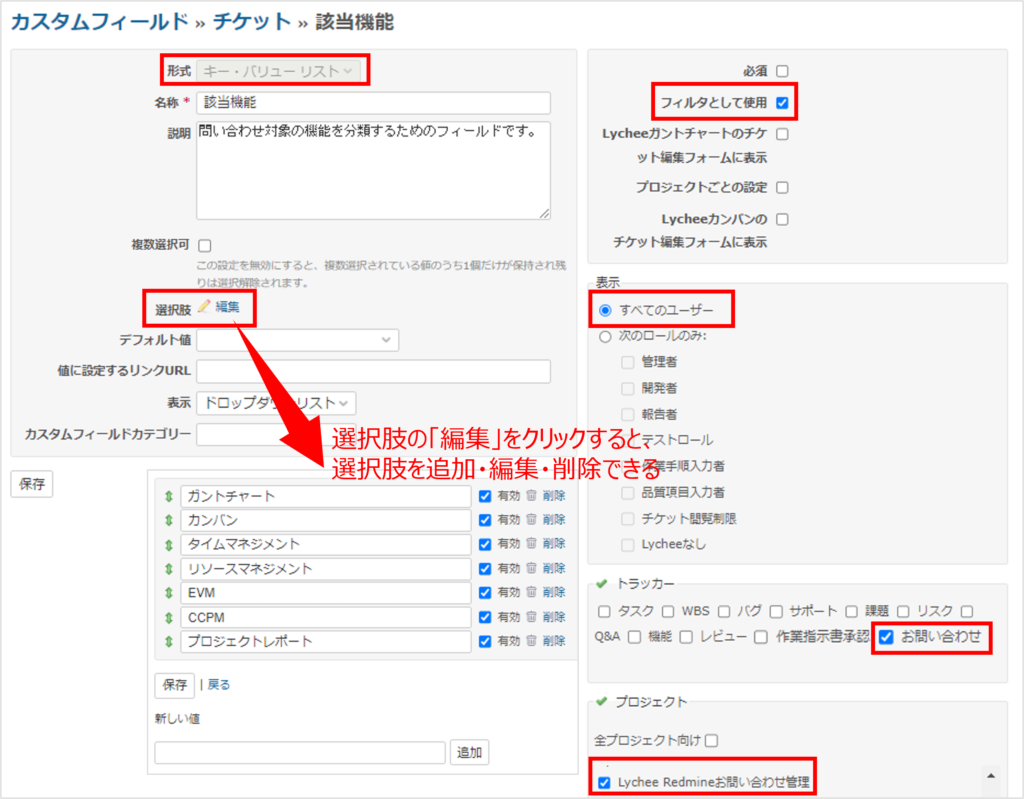Open the 表示 ドロップダウンリスト selector
This screenshot has height=799, width=1024.
pos(276,402)
